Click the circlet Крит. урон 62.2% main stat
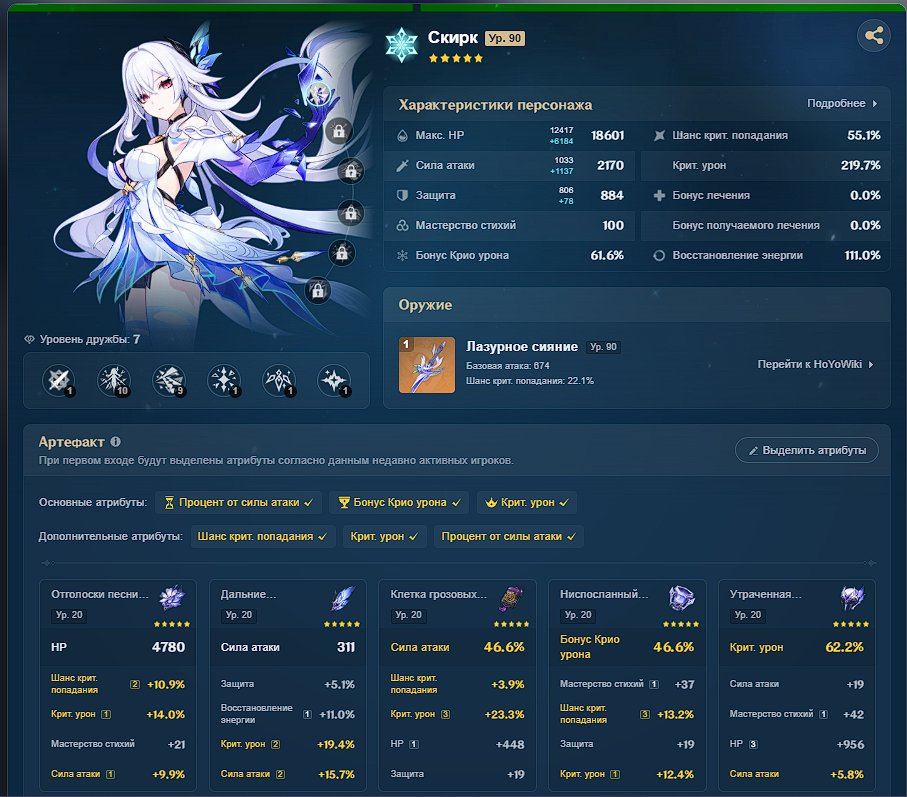 pyautogui.click(x=797, y=647)
